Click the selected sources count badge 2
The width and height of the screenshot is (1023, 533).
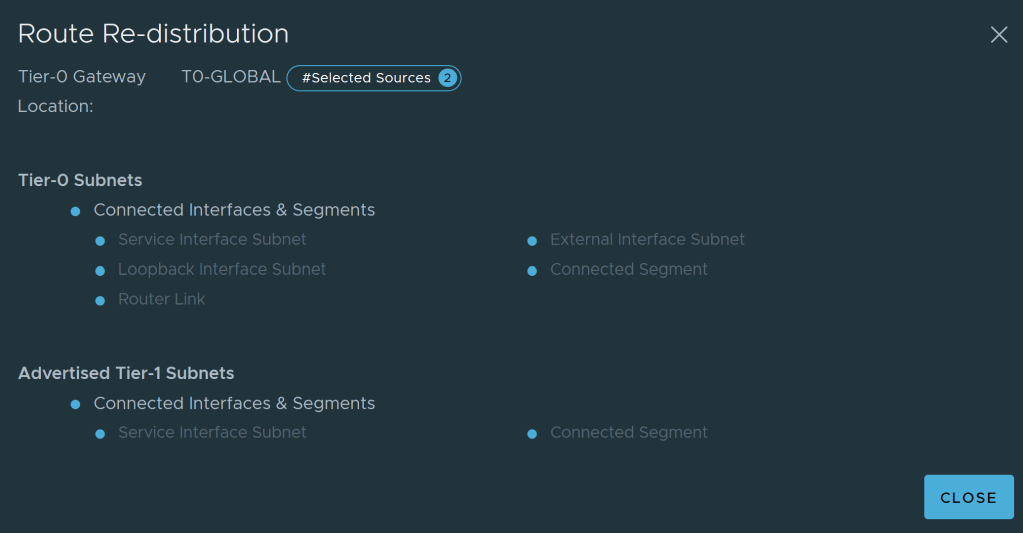point(447,78)
